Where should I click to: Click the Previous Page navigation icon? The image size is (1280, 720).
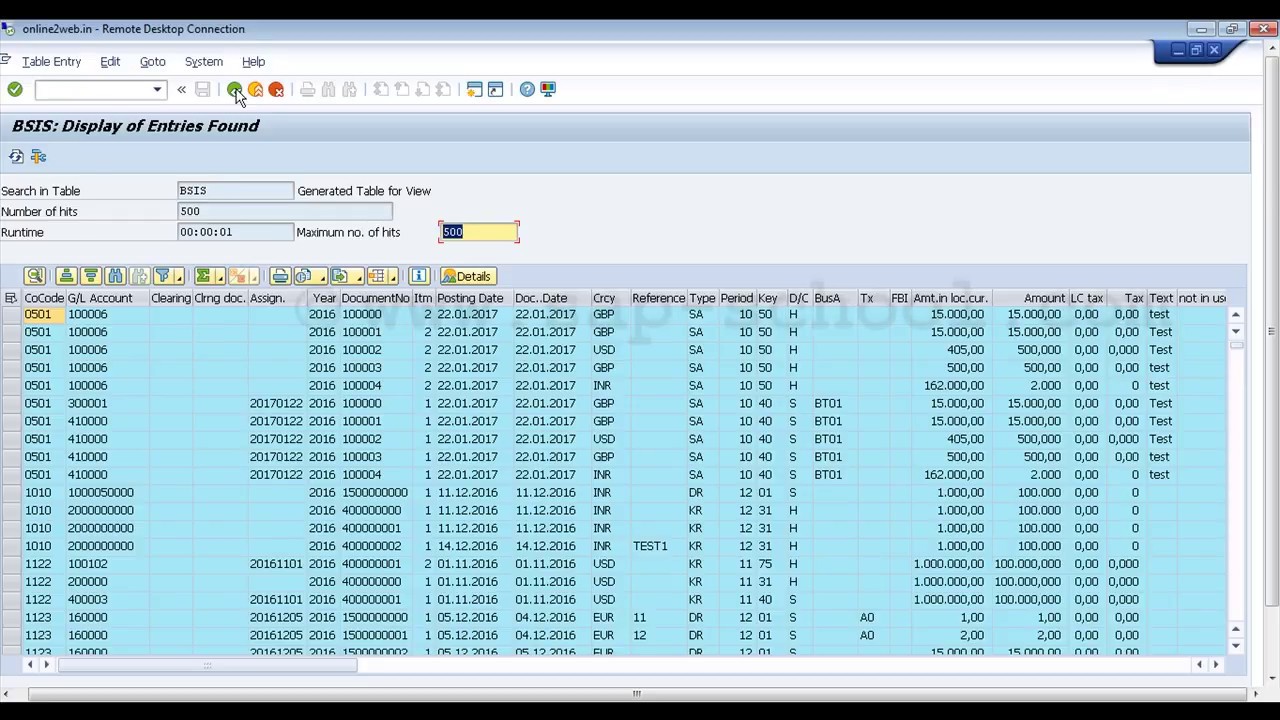click(402, 90)
